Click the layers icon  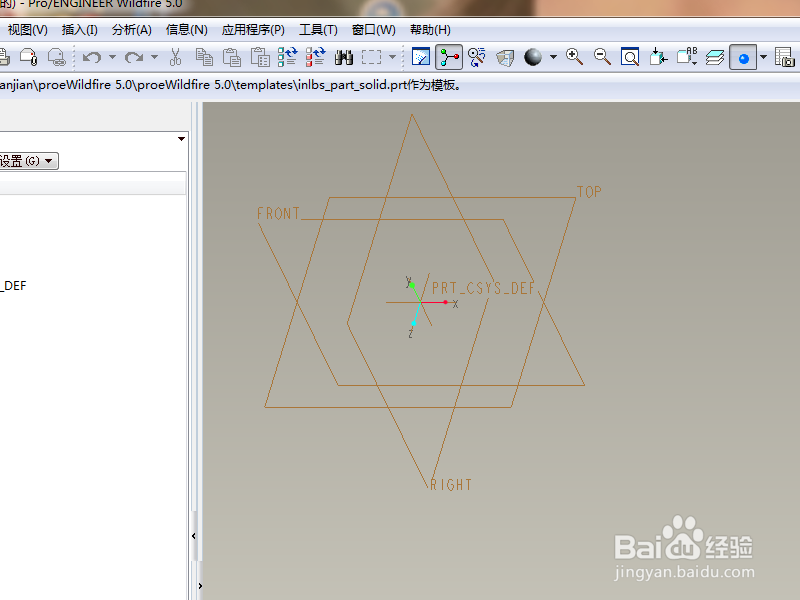pos(715,57)
